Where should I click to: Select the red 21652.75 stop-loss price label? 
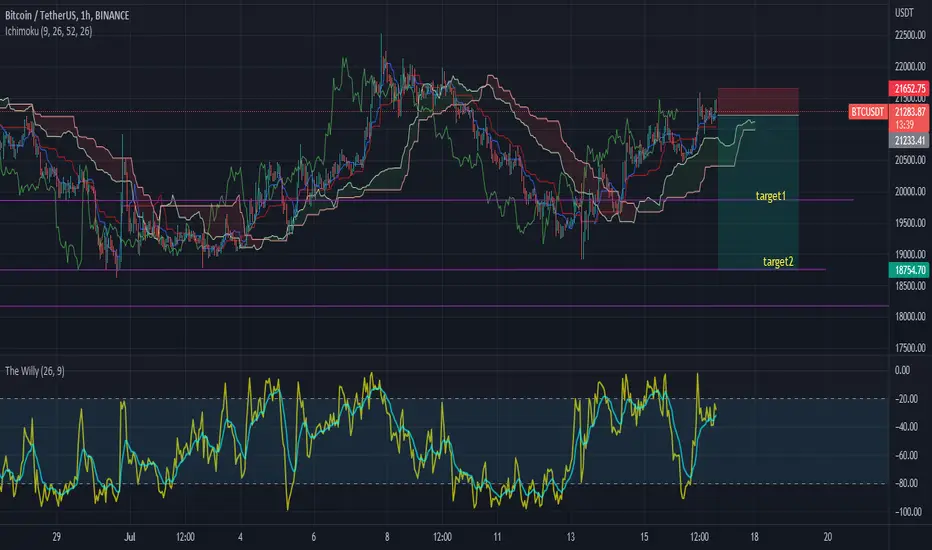coord(909,89)
